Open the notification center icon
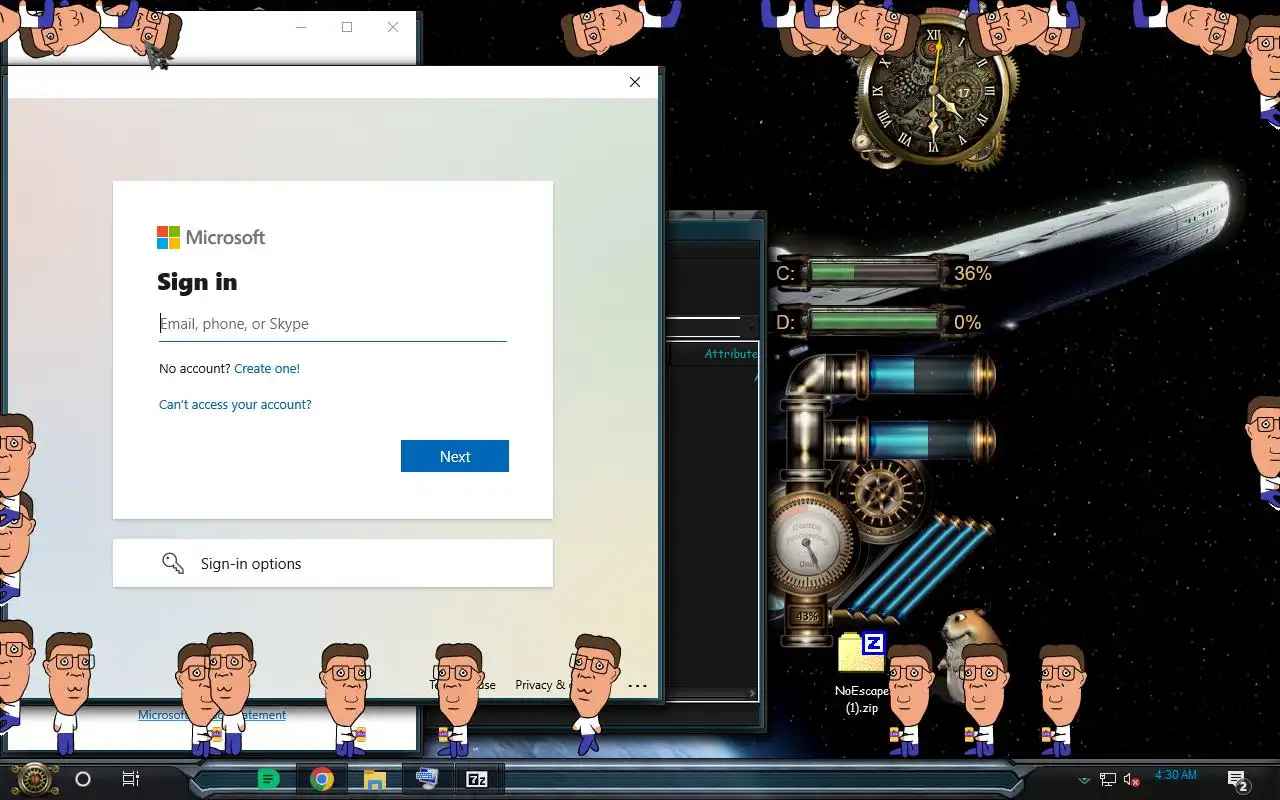The image size is (1280, 800). (x=1238, y=781)
